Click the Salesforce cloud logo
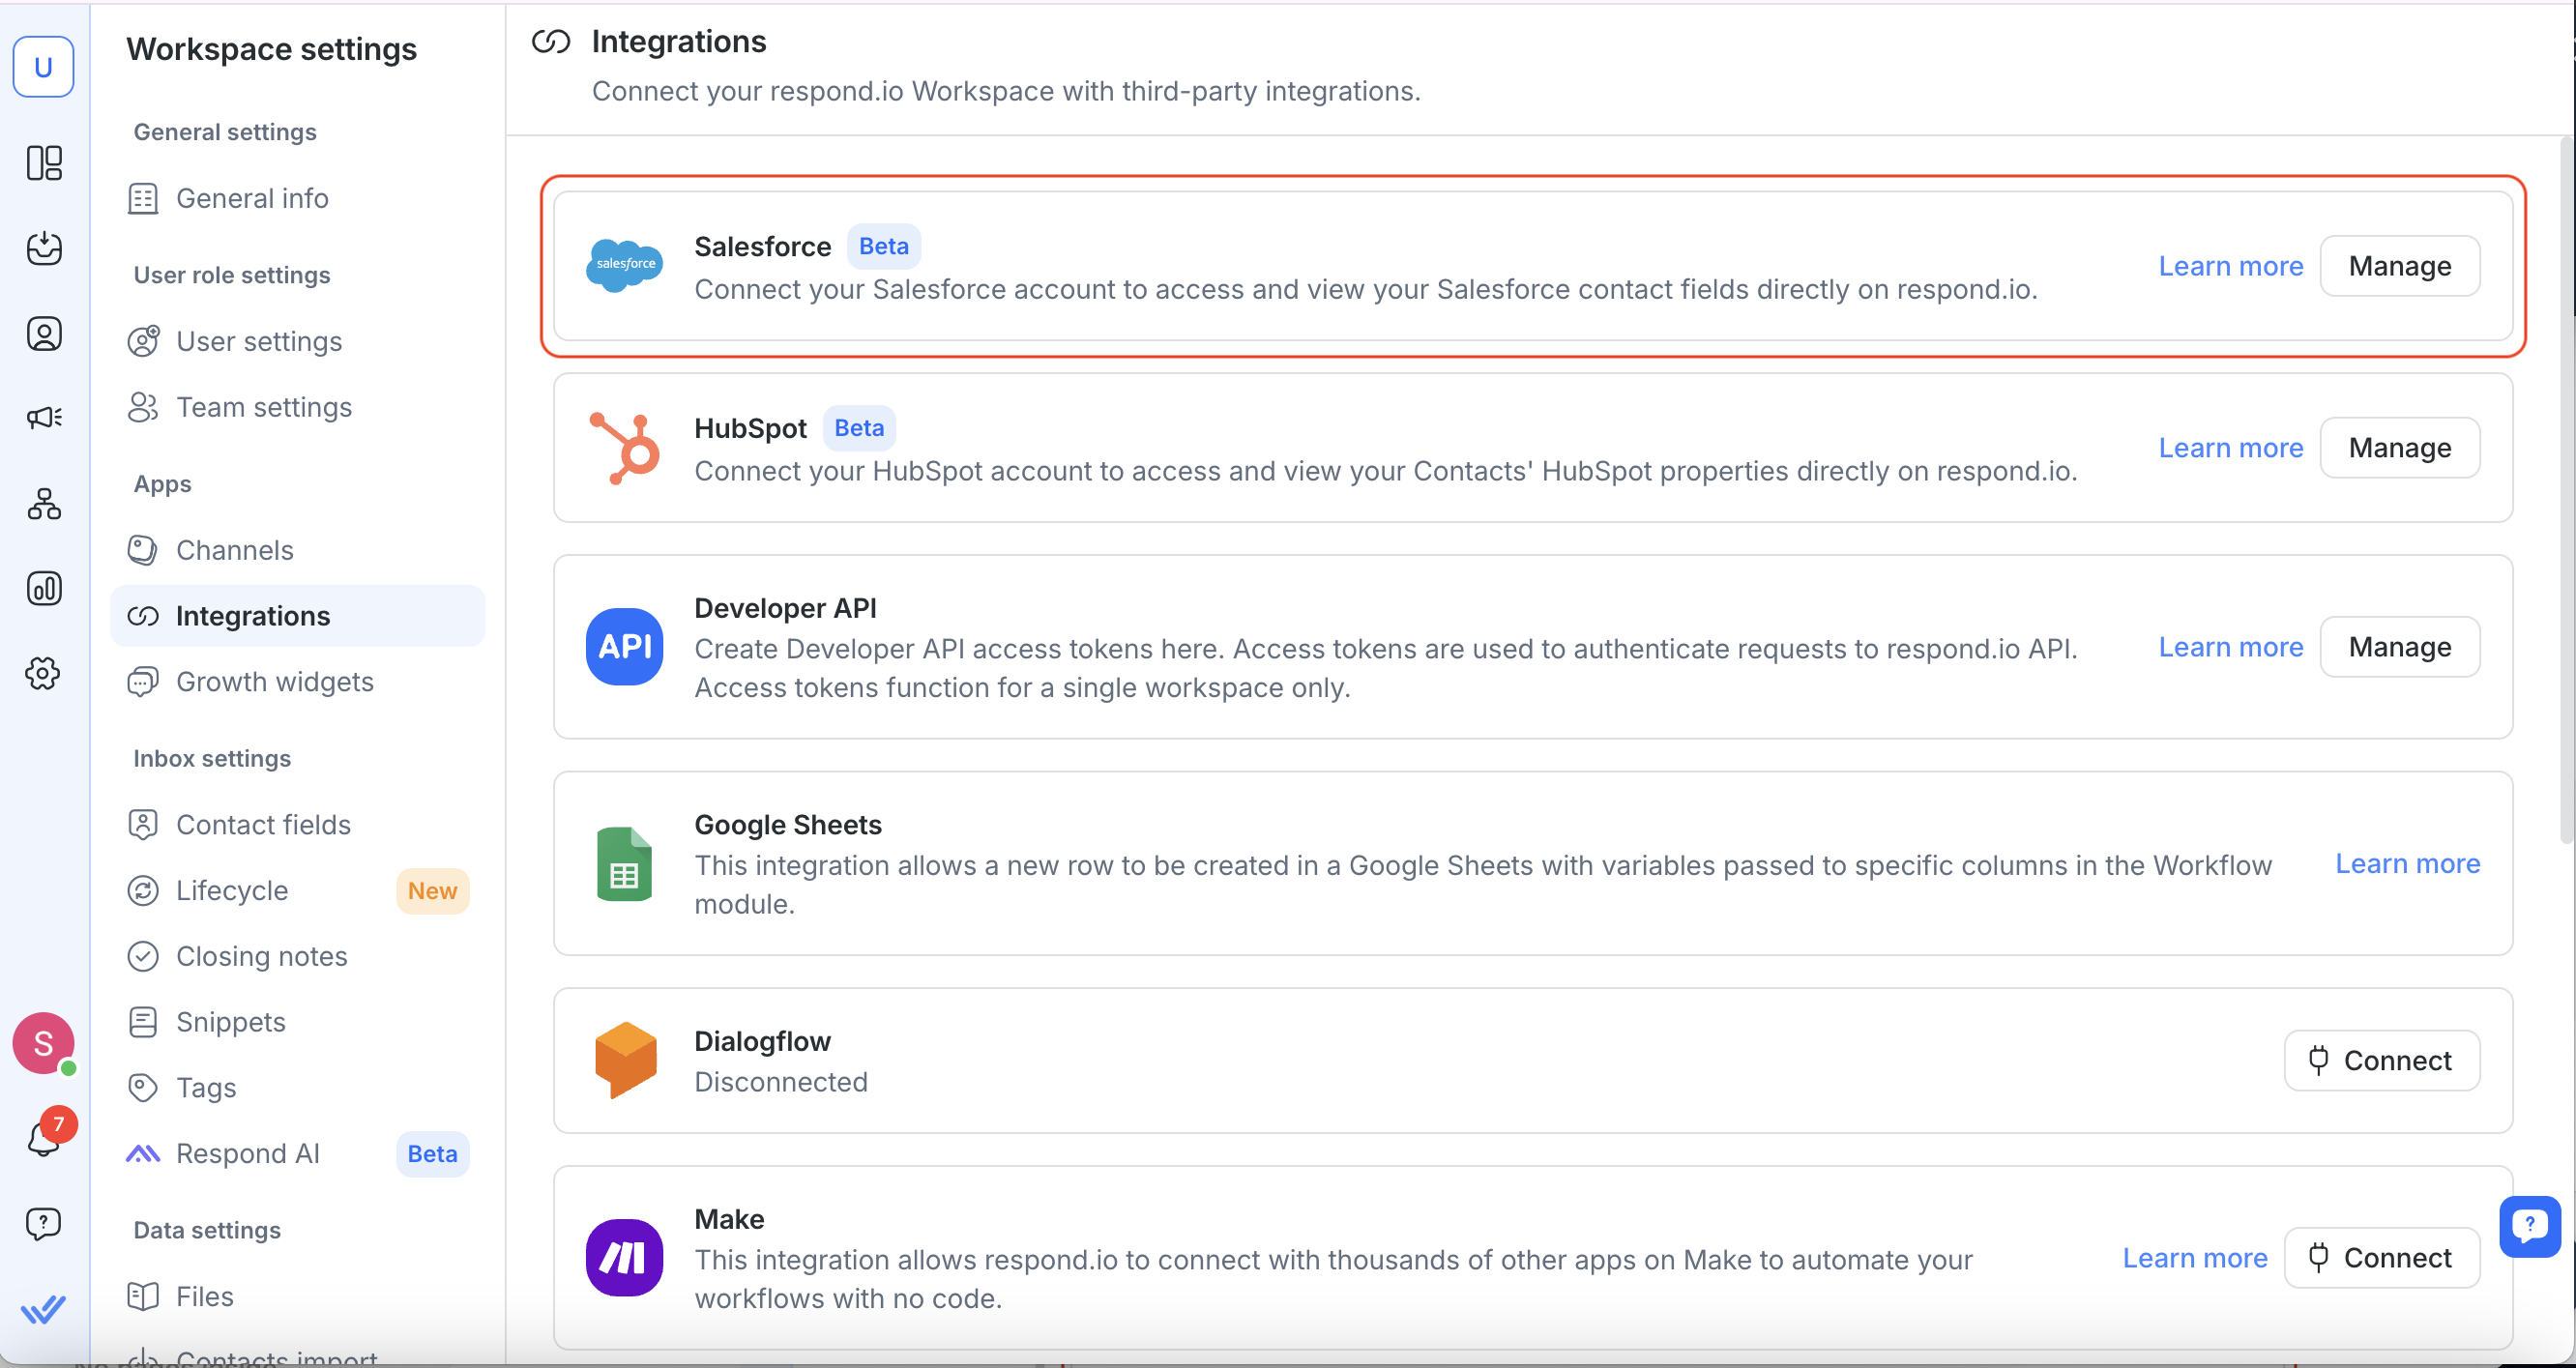 click(x=624, y=265)
